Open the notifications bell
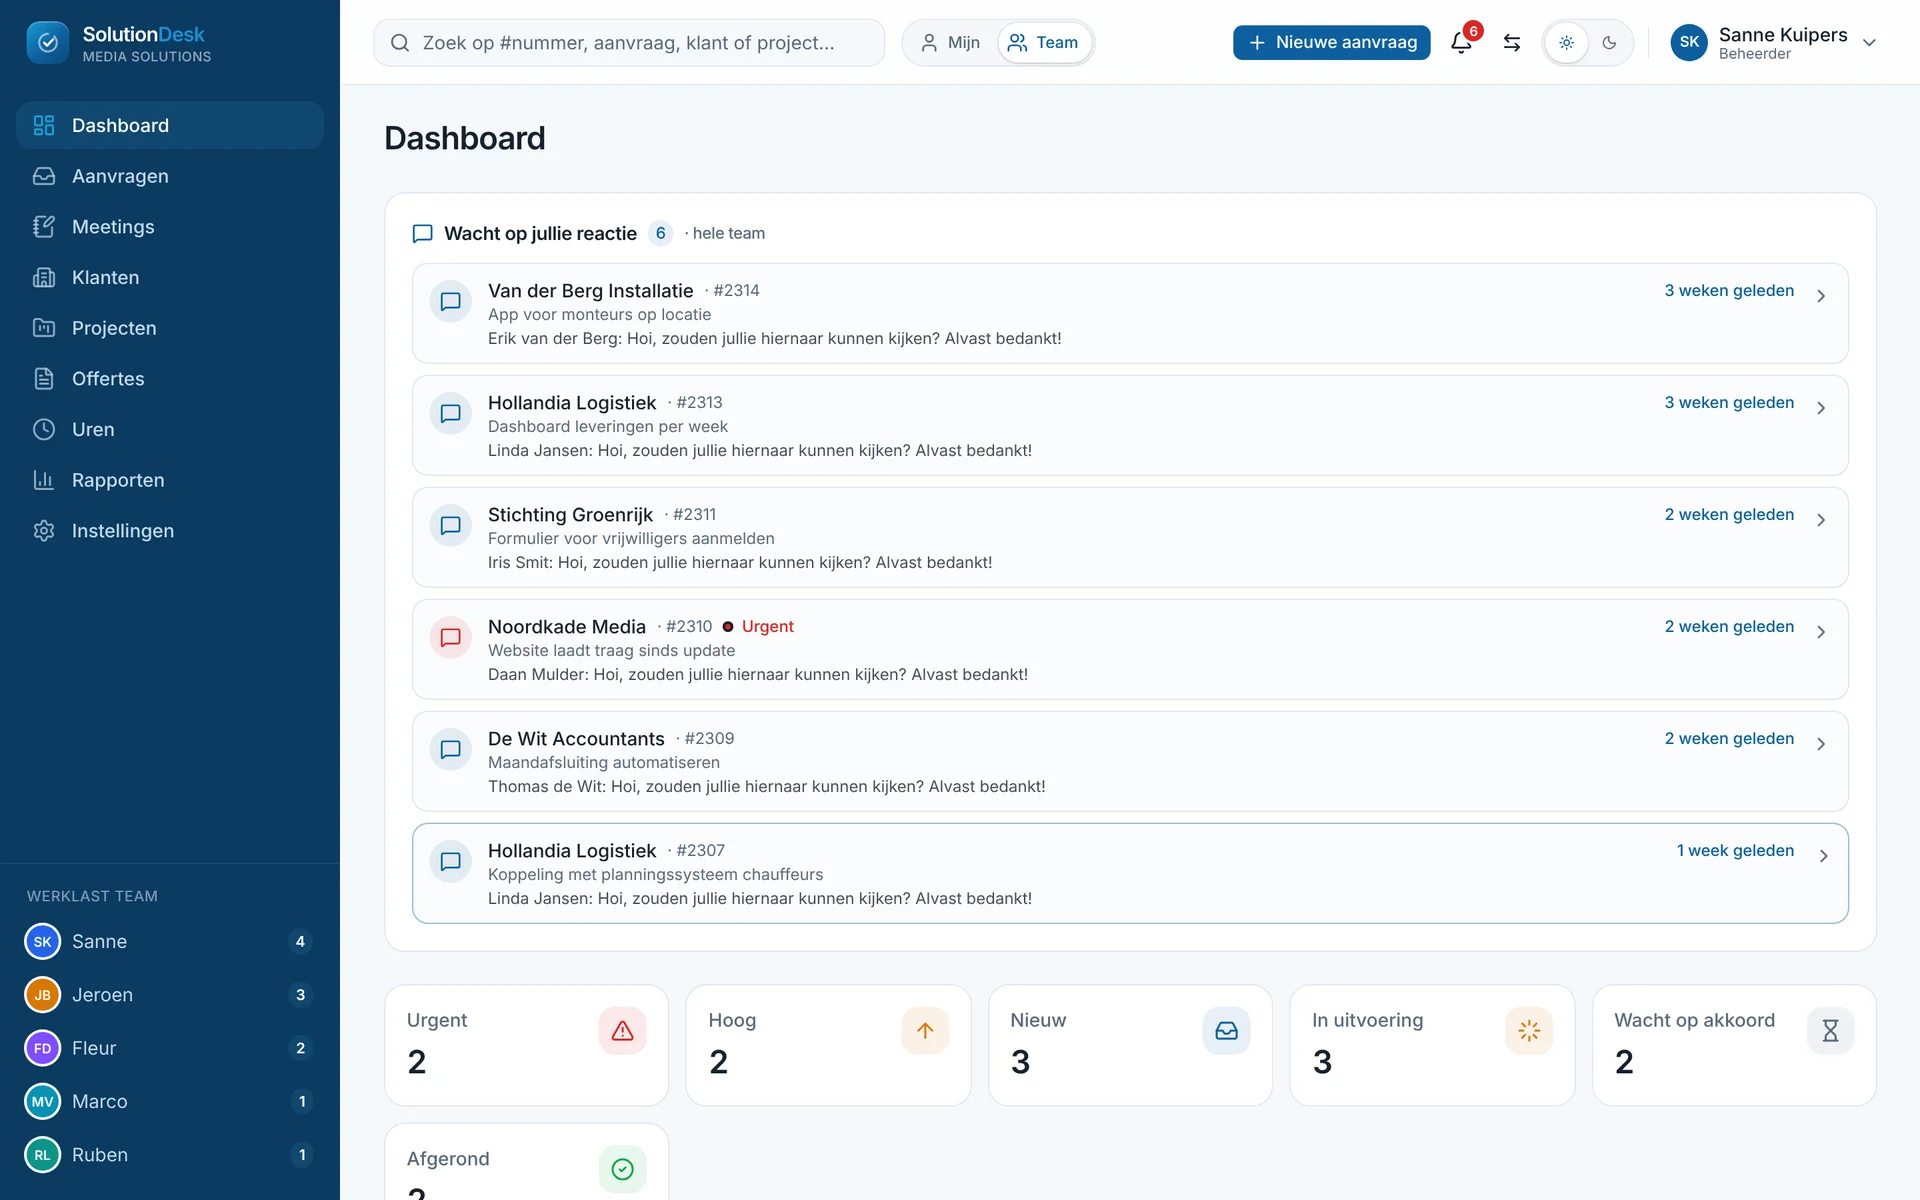Viewport: 1920px width, 1200px height. click(x=1461, y=42)
